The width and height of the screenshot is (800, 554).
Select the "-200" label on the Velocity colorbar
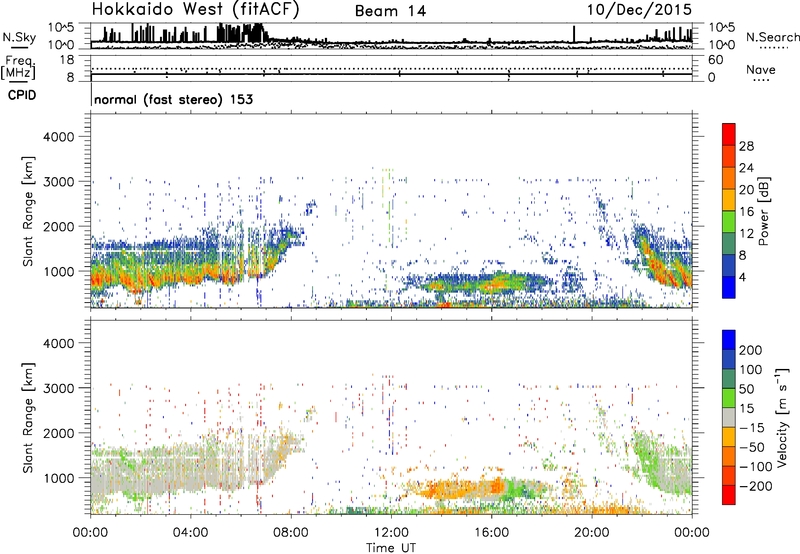(755, 486)
